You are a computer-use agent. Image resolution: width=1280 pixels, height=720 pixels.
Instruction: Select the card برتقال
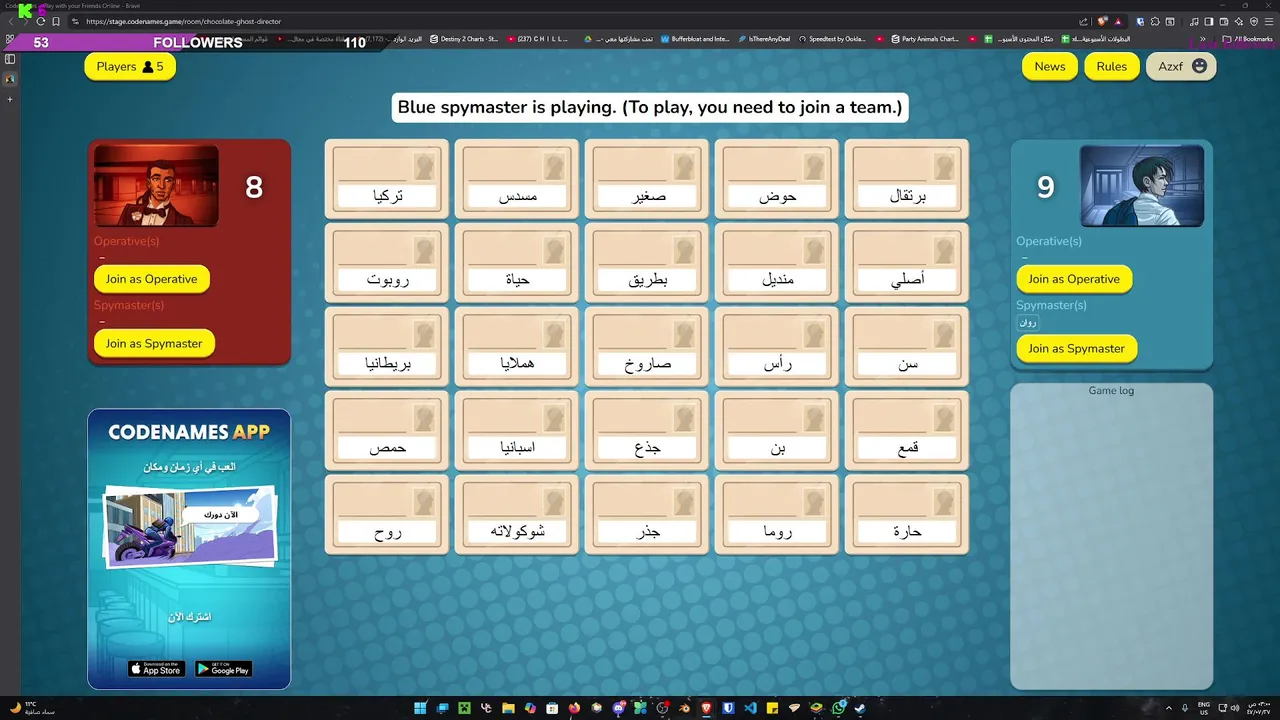point(907,179)
